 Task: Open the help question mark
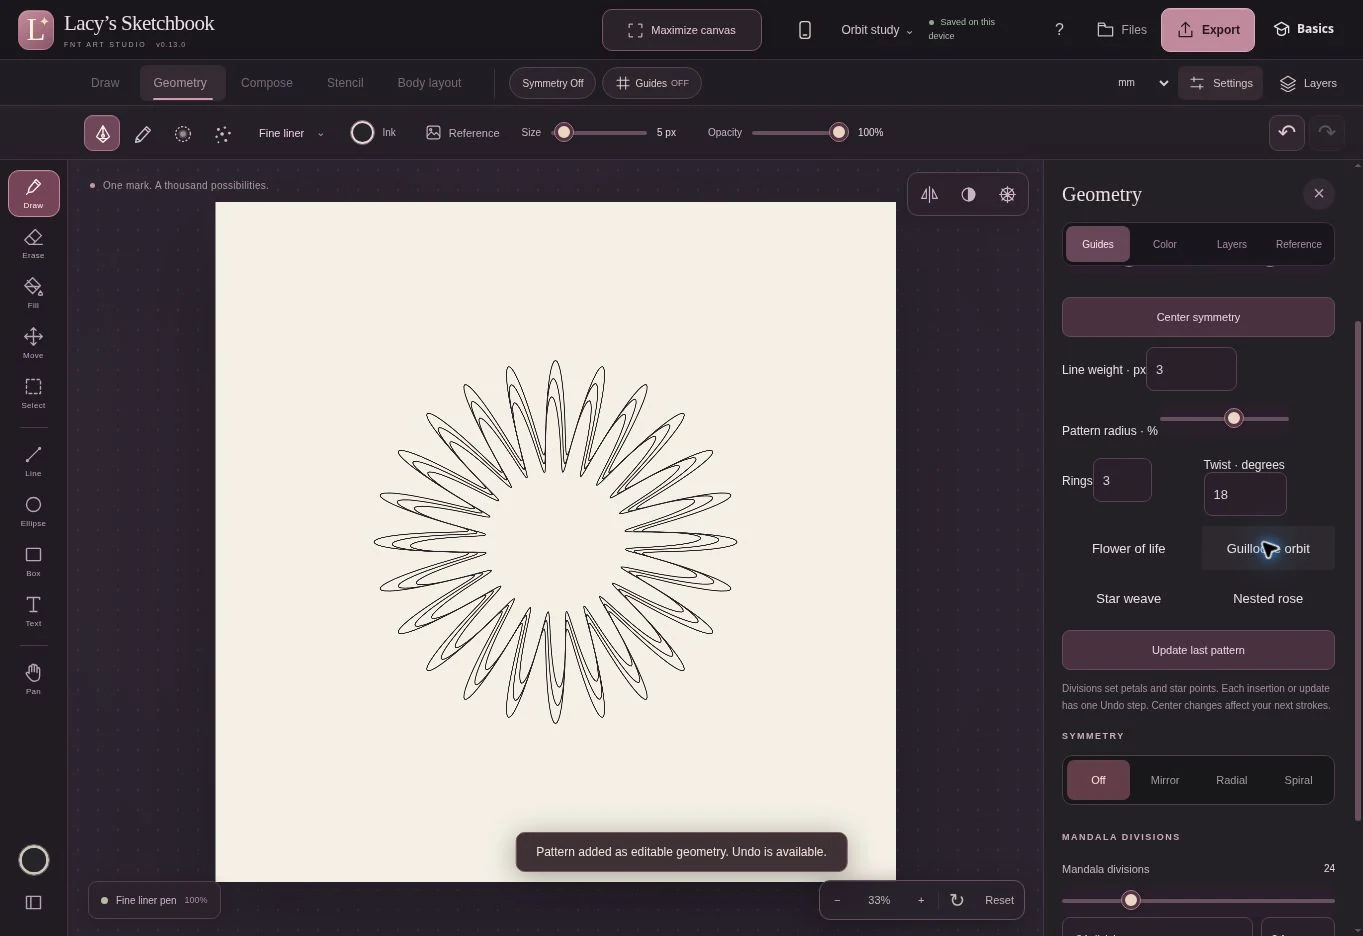(x=1059, y=30)
